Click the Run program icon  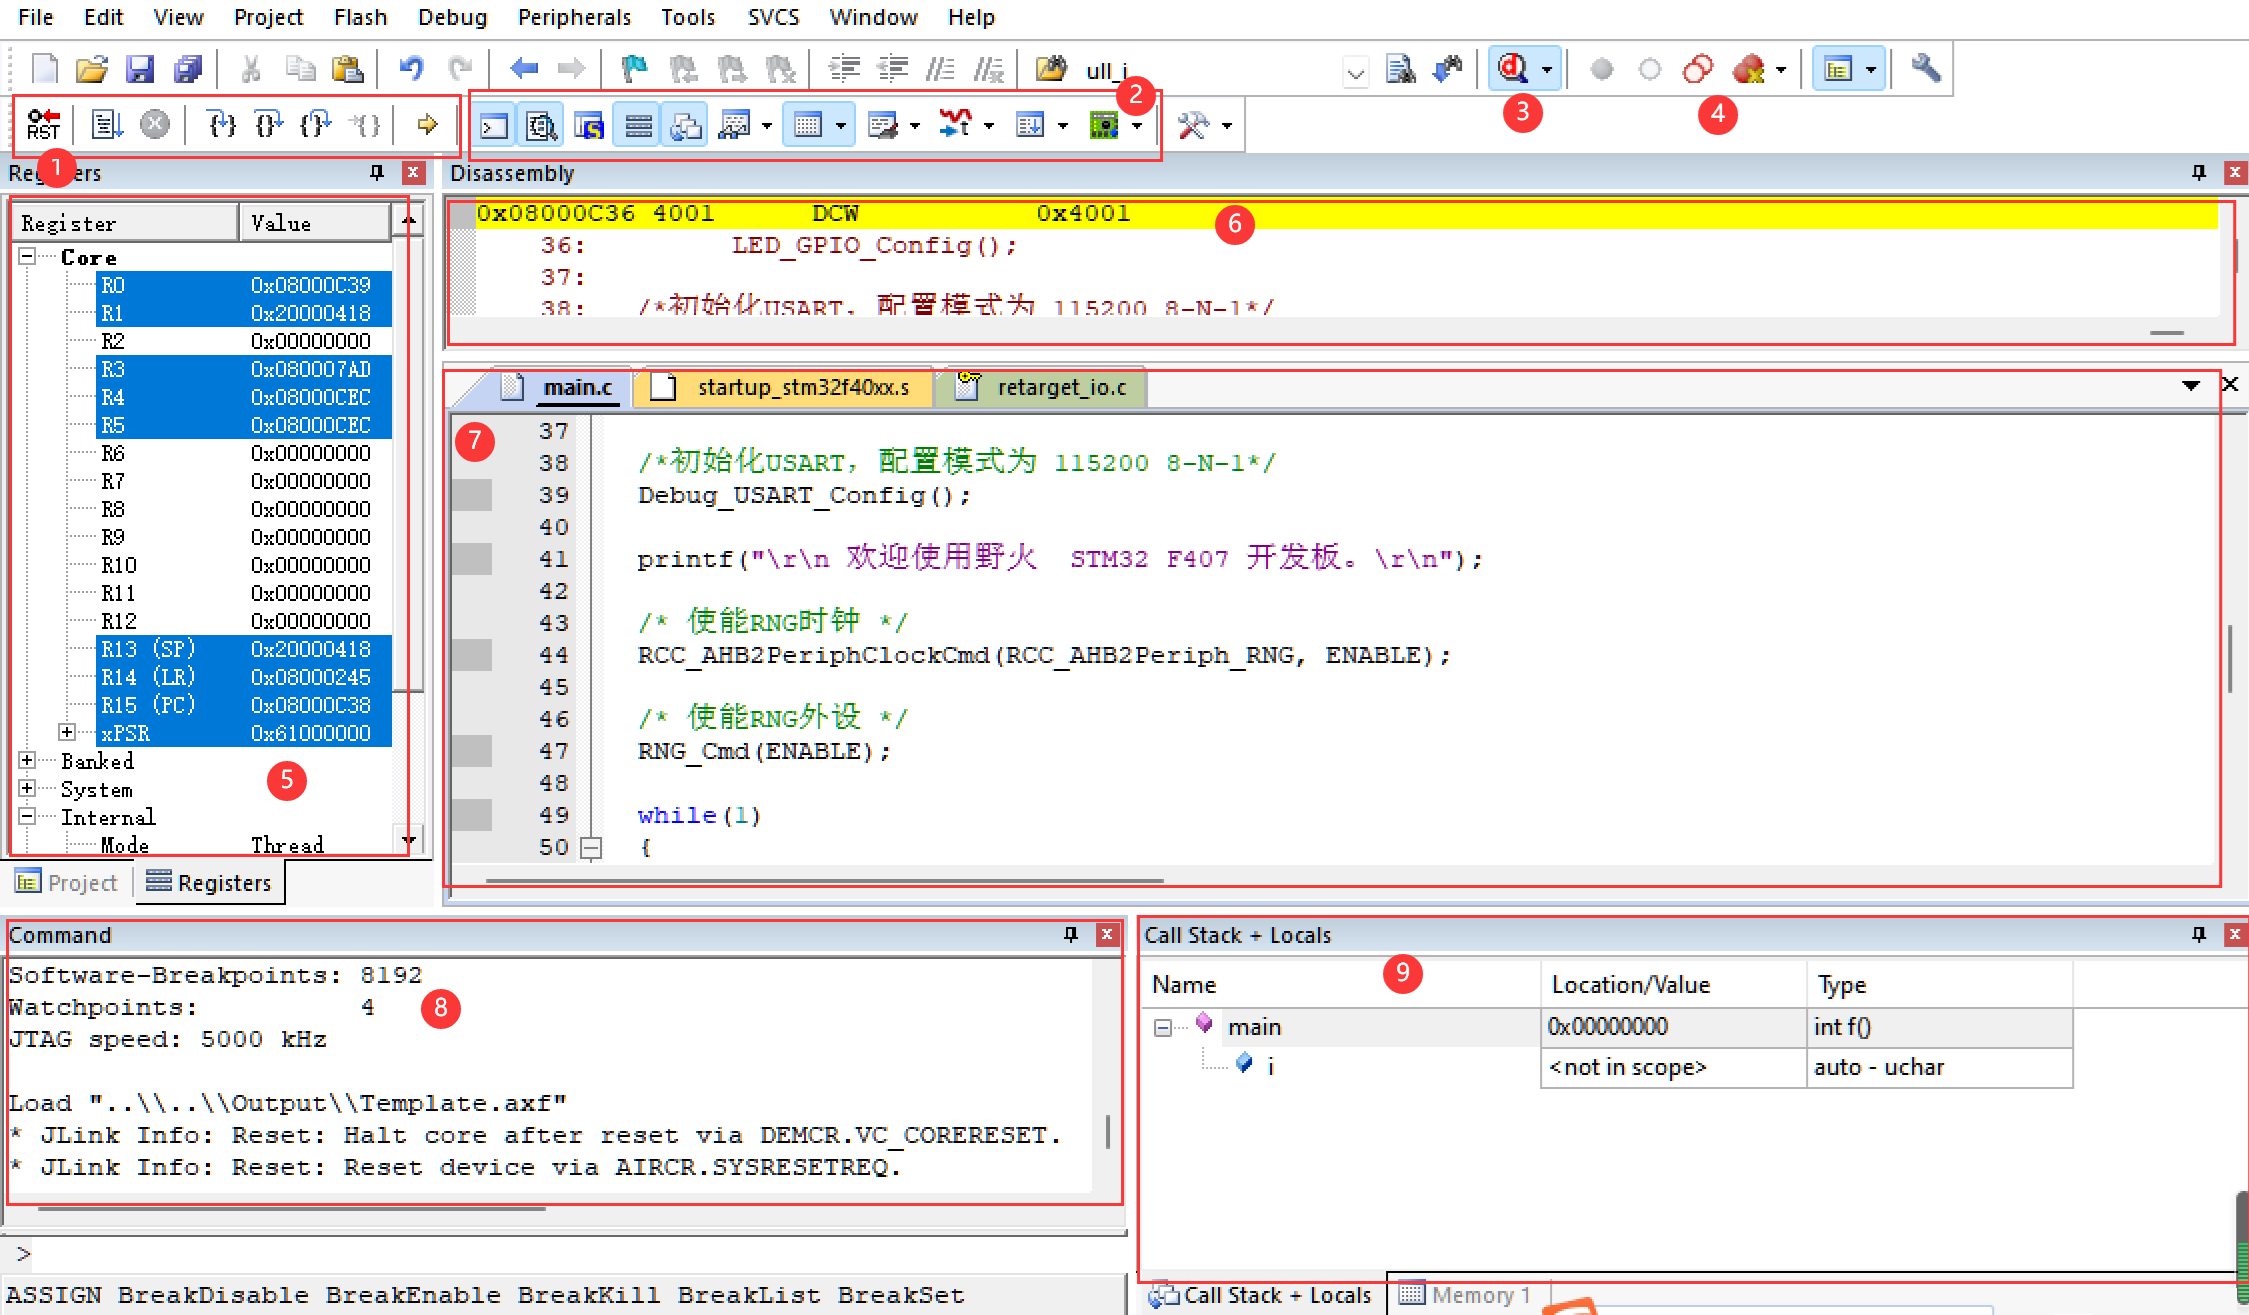click(106, 125)
